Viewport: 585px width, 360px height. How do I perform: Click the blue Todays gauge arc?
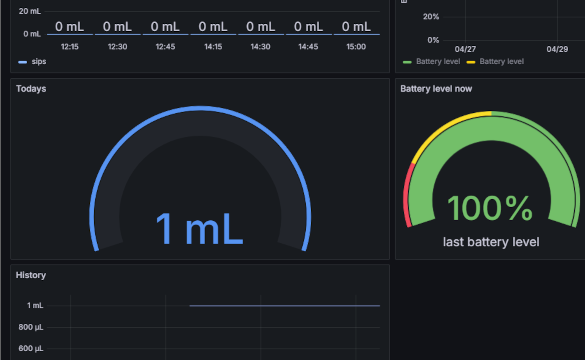coord(200,109)
